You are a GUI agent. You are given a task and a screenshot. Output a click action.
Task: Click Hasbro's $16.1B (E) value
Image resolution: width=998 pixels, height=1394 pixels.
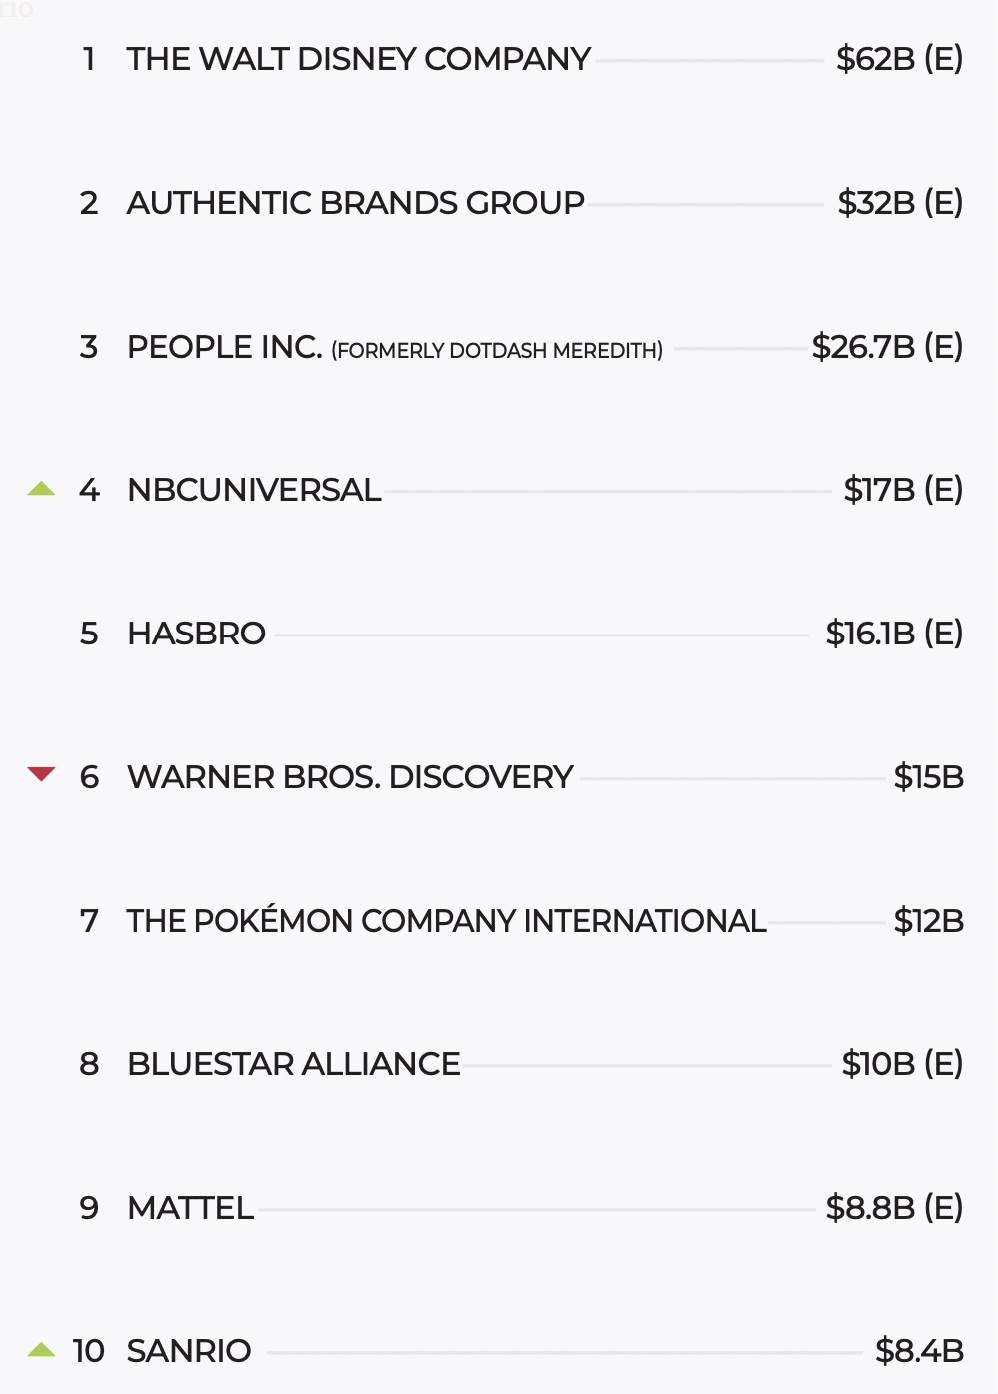click(x=894, y=633)
